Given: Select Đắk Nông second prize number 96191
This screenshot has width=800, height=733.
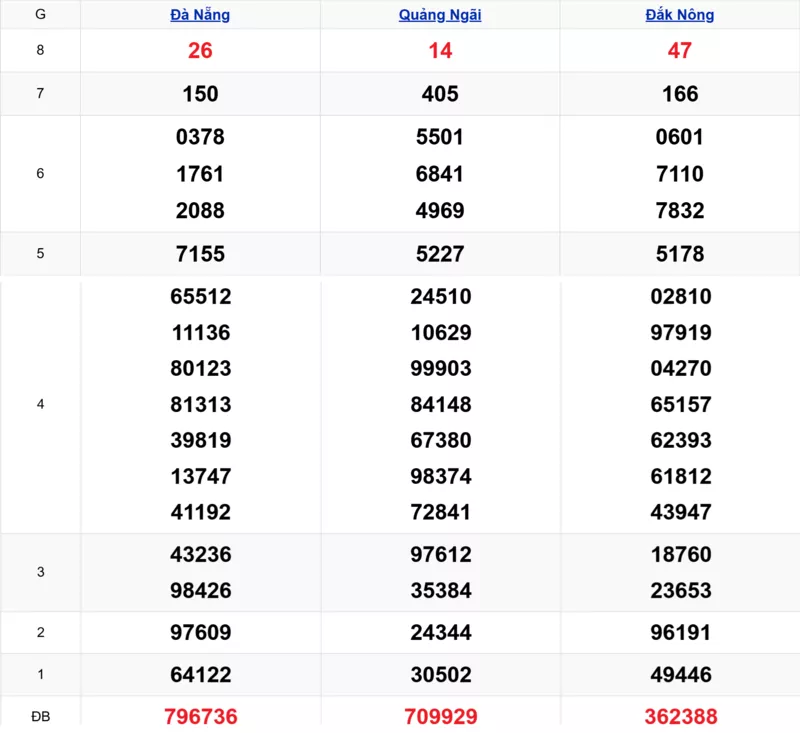Looking at the screenshot, I should (680, 633).
